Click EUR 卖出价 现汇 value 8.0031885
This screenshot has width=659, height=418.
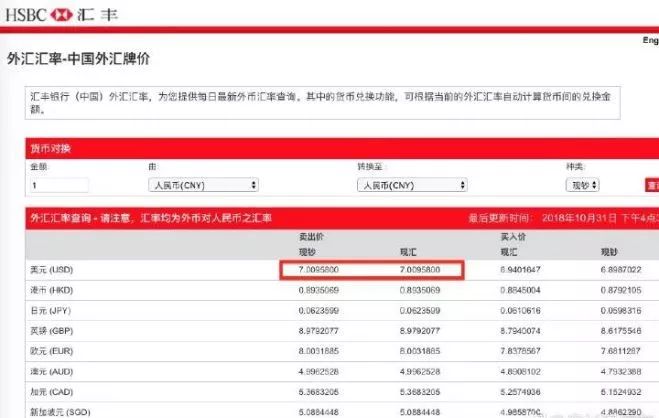tap(420, 351)
